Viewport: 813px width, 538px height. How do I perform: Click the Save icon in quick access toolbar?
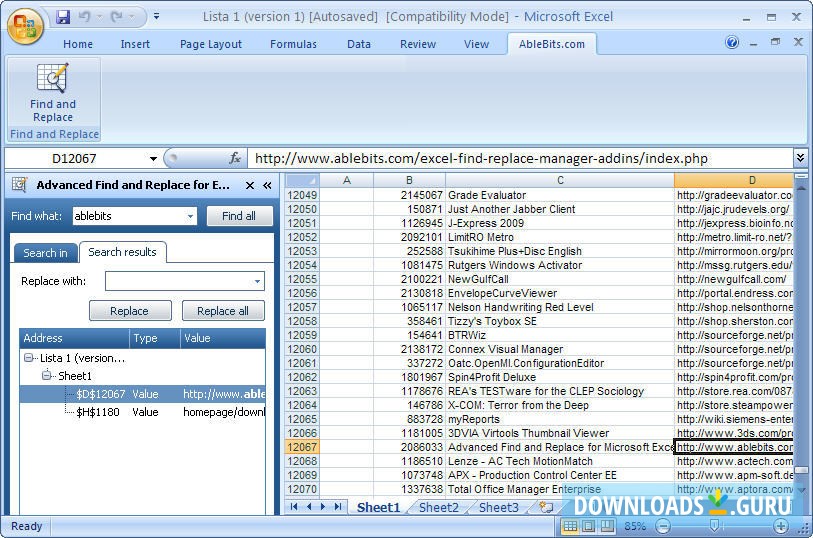click(63, 17)
